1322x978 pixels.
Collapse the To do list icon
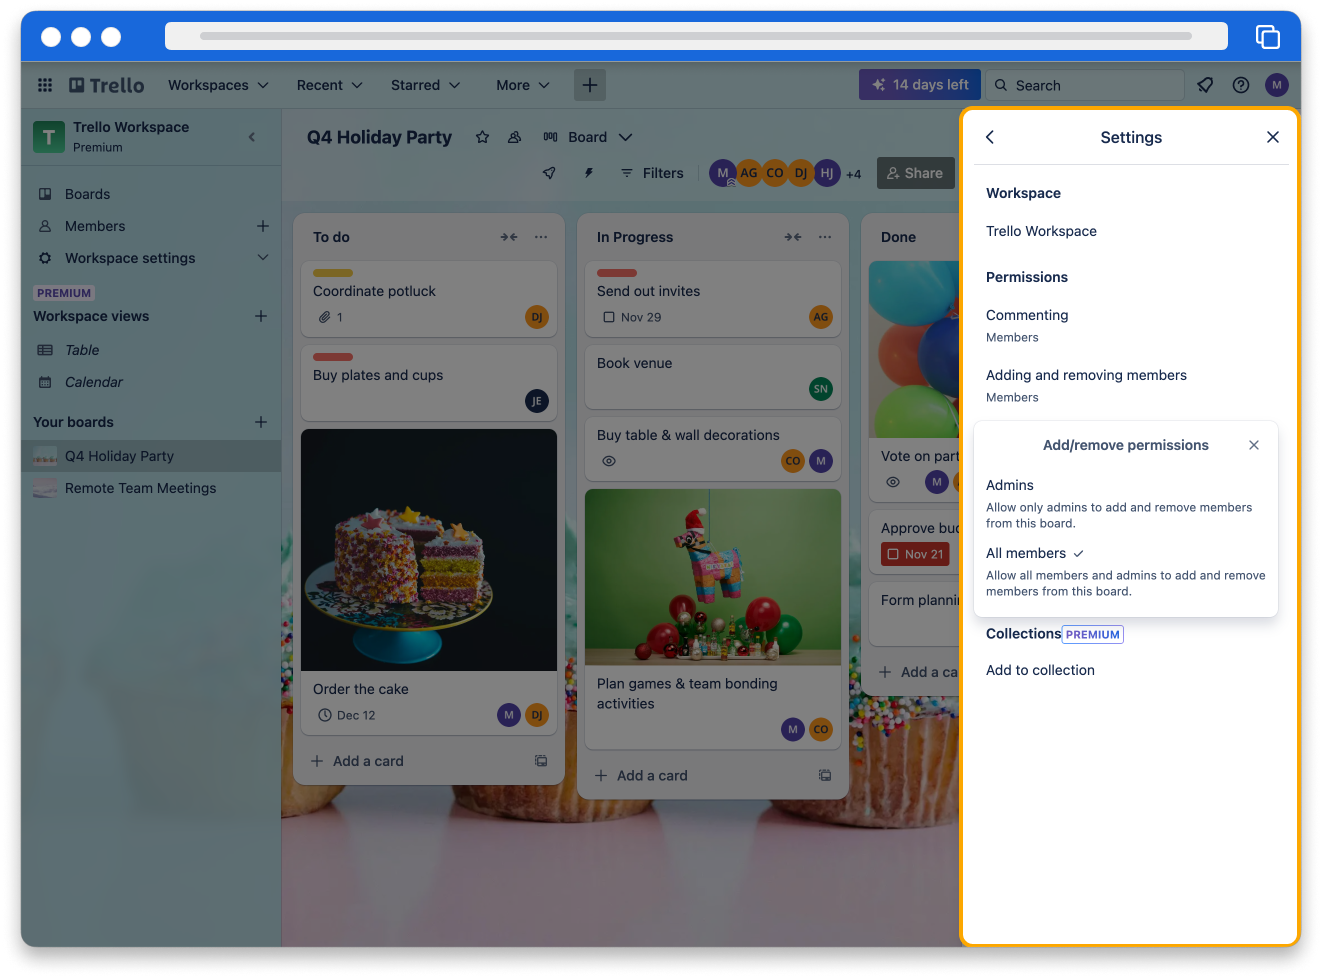509,237
